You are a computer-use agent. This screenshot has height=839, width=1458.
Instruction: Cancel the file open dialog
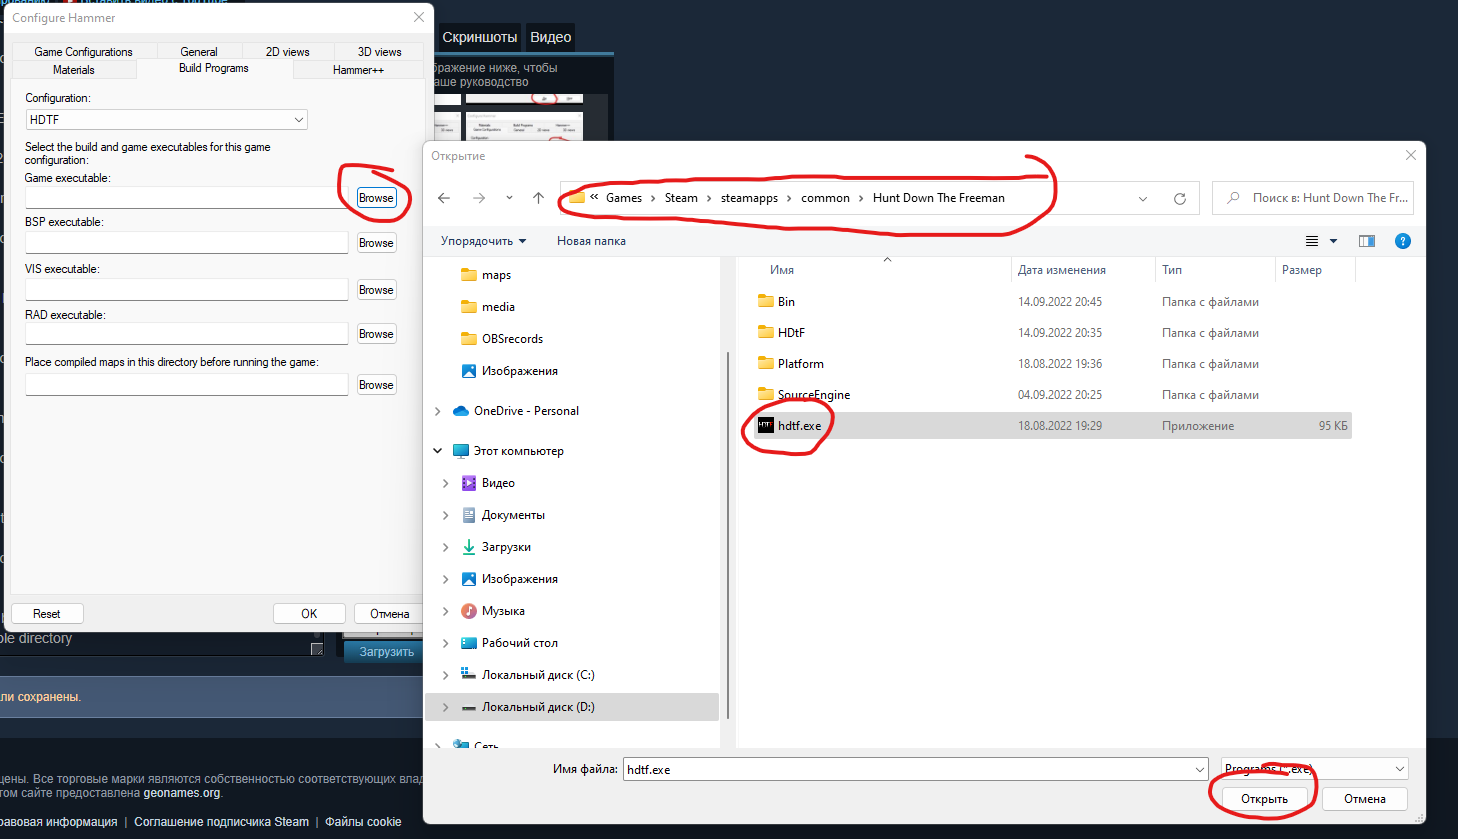(x=1365, y=799)
